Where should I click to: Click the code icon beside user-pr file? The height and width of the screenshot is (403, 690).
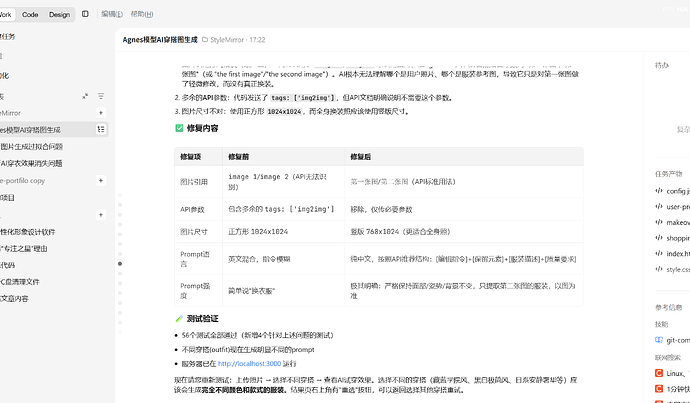coord(659,206)
